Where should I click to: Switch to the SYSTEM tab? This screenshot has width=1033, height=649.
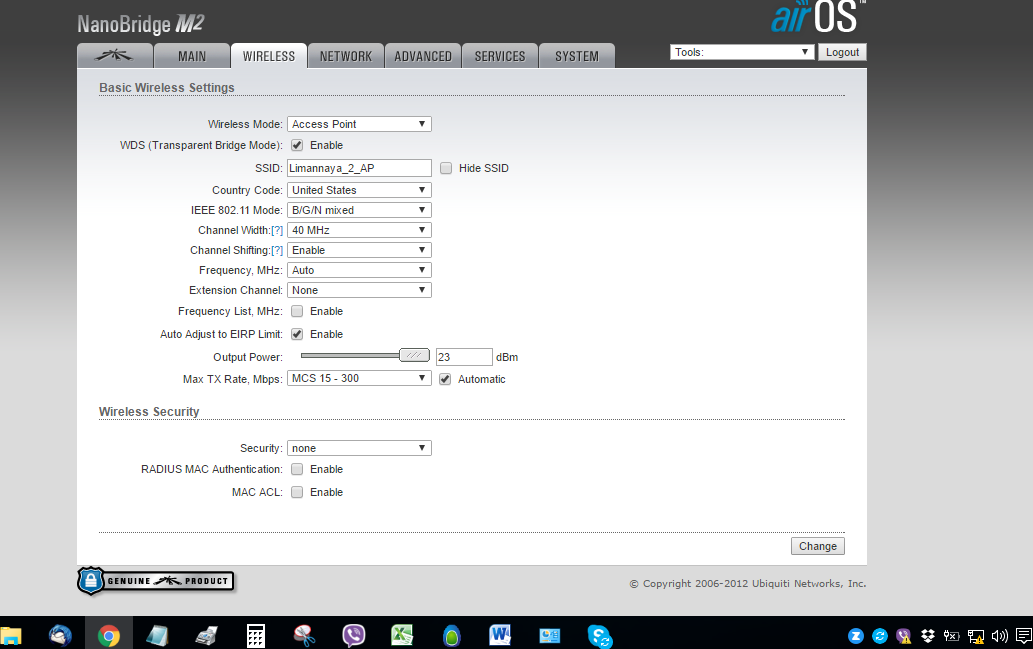(x=577, y=56)
